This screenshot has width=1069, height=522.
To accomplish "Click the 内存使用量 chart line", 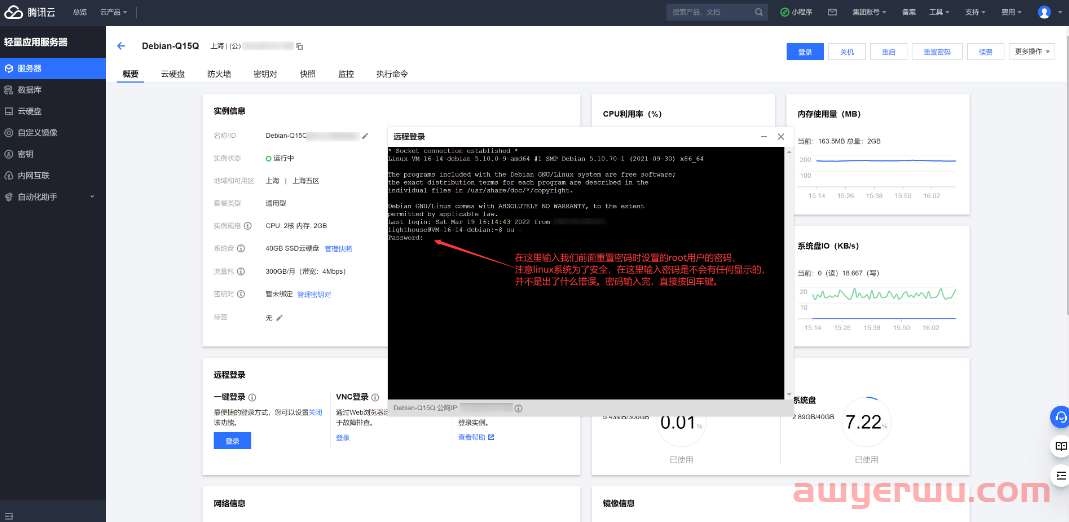I will 886,161.
